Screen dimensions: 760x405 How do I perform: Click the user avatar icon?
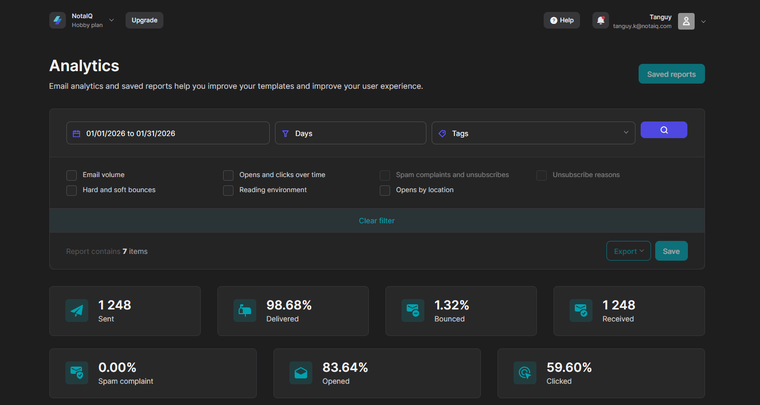pyautogui.click(x=686, y=21)
